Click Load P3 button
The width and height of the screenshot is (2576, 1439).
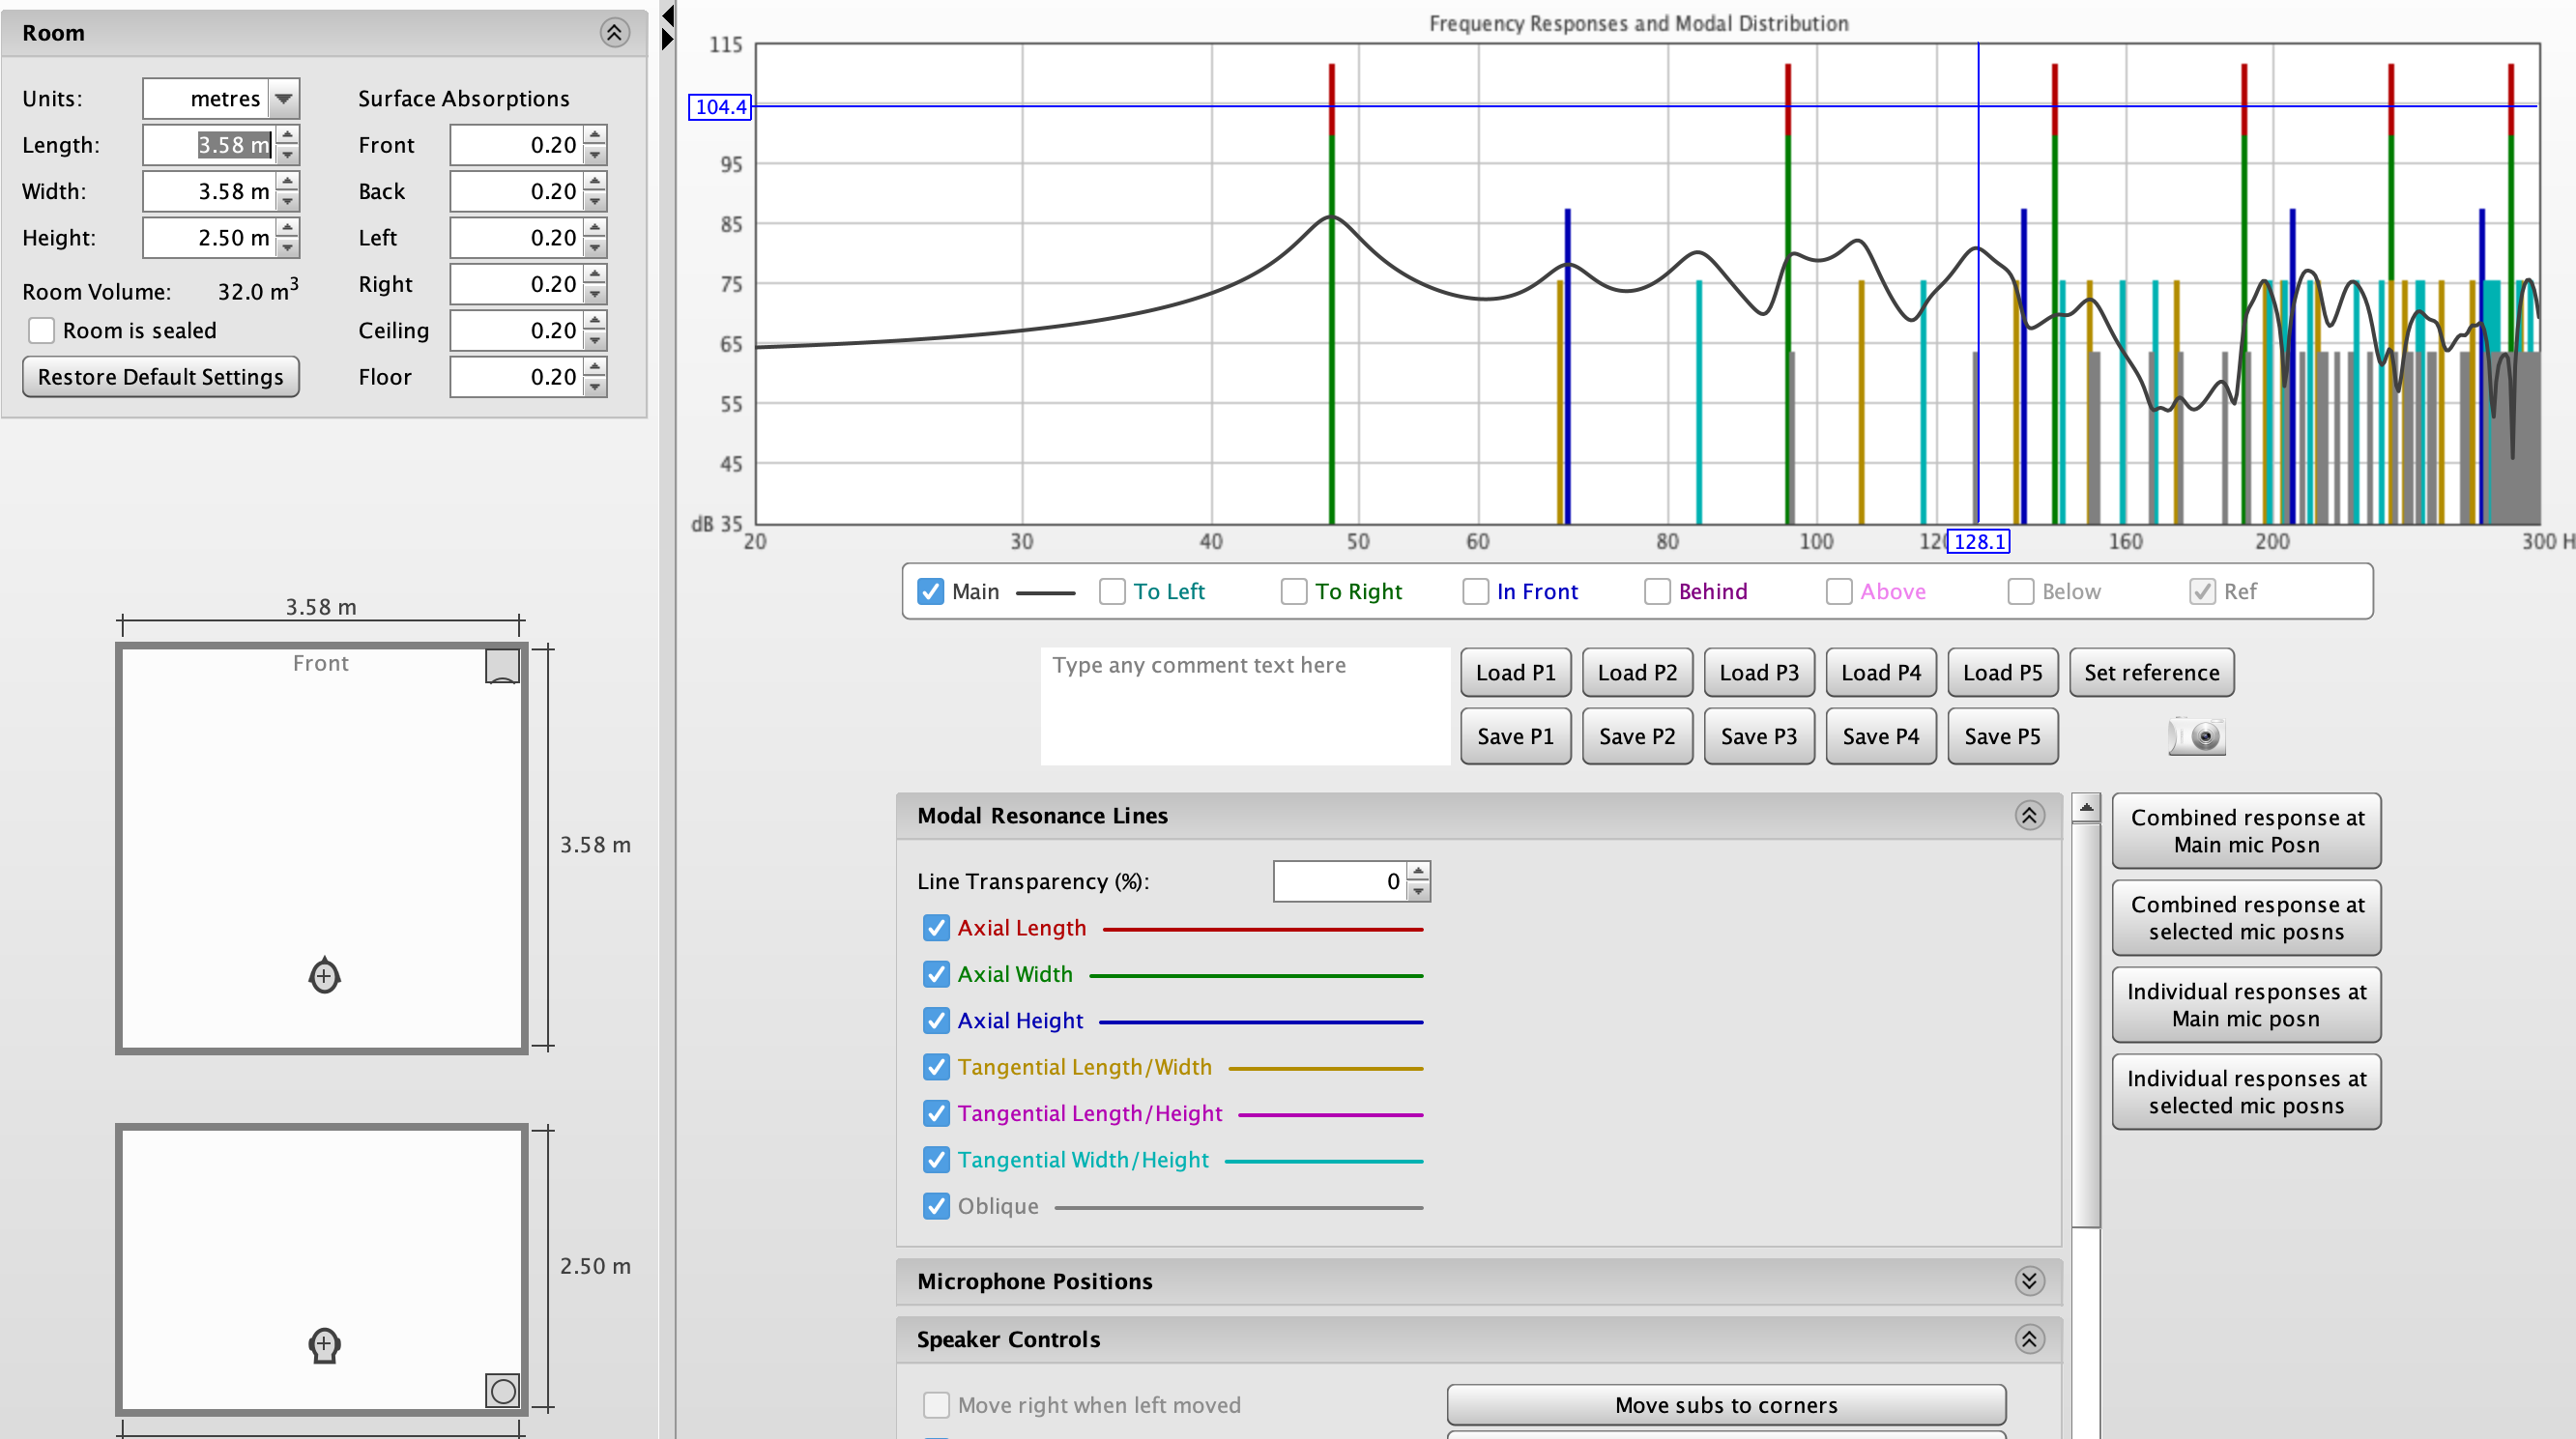1759,672
